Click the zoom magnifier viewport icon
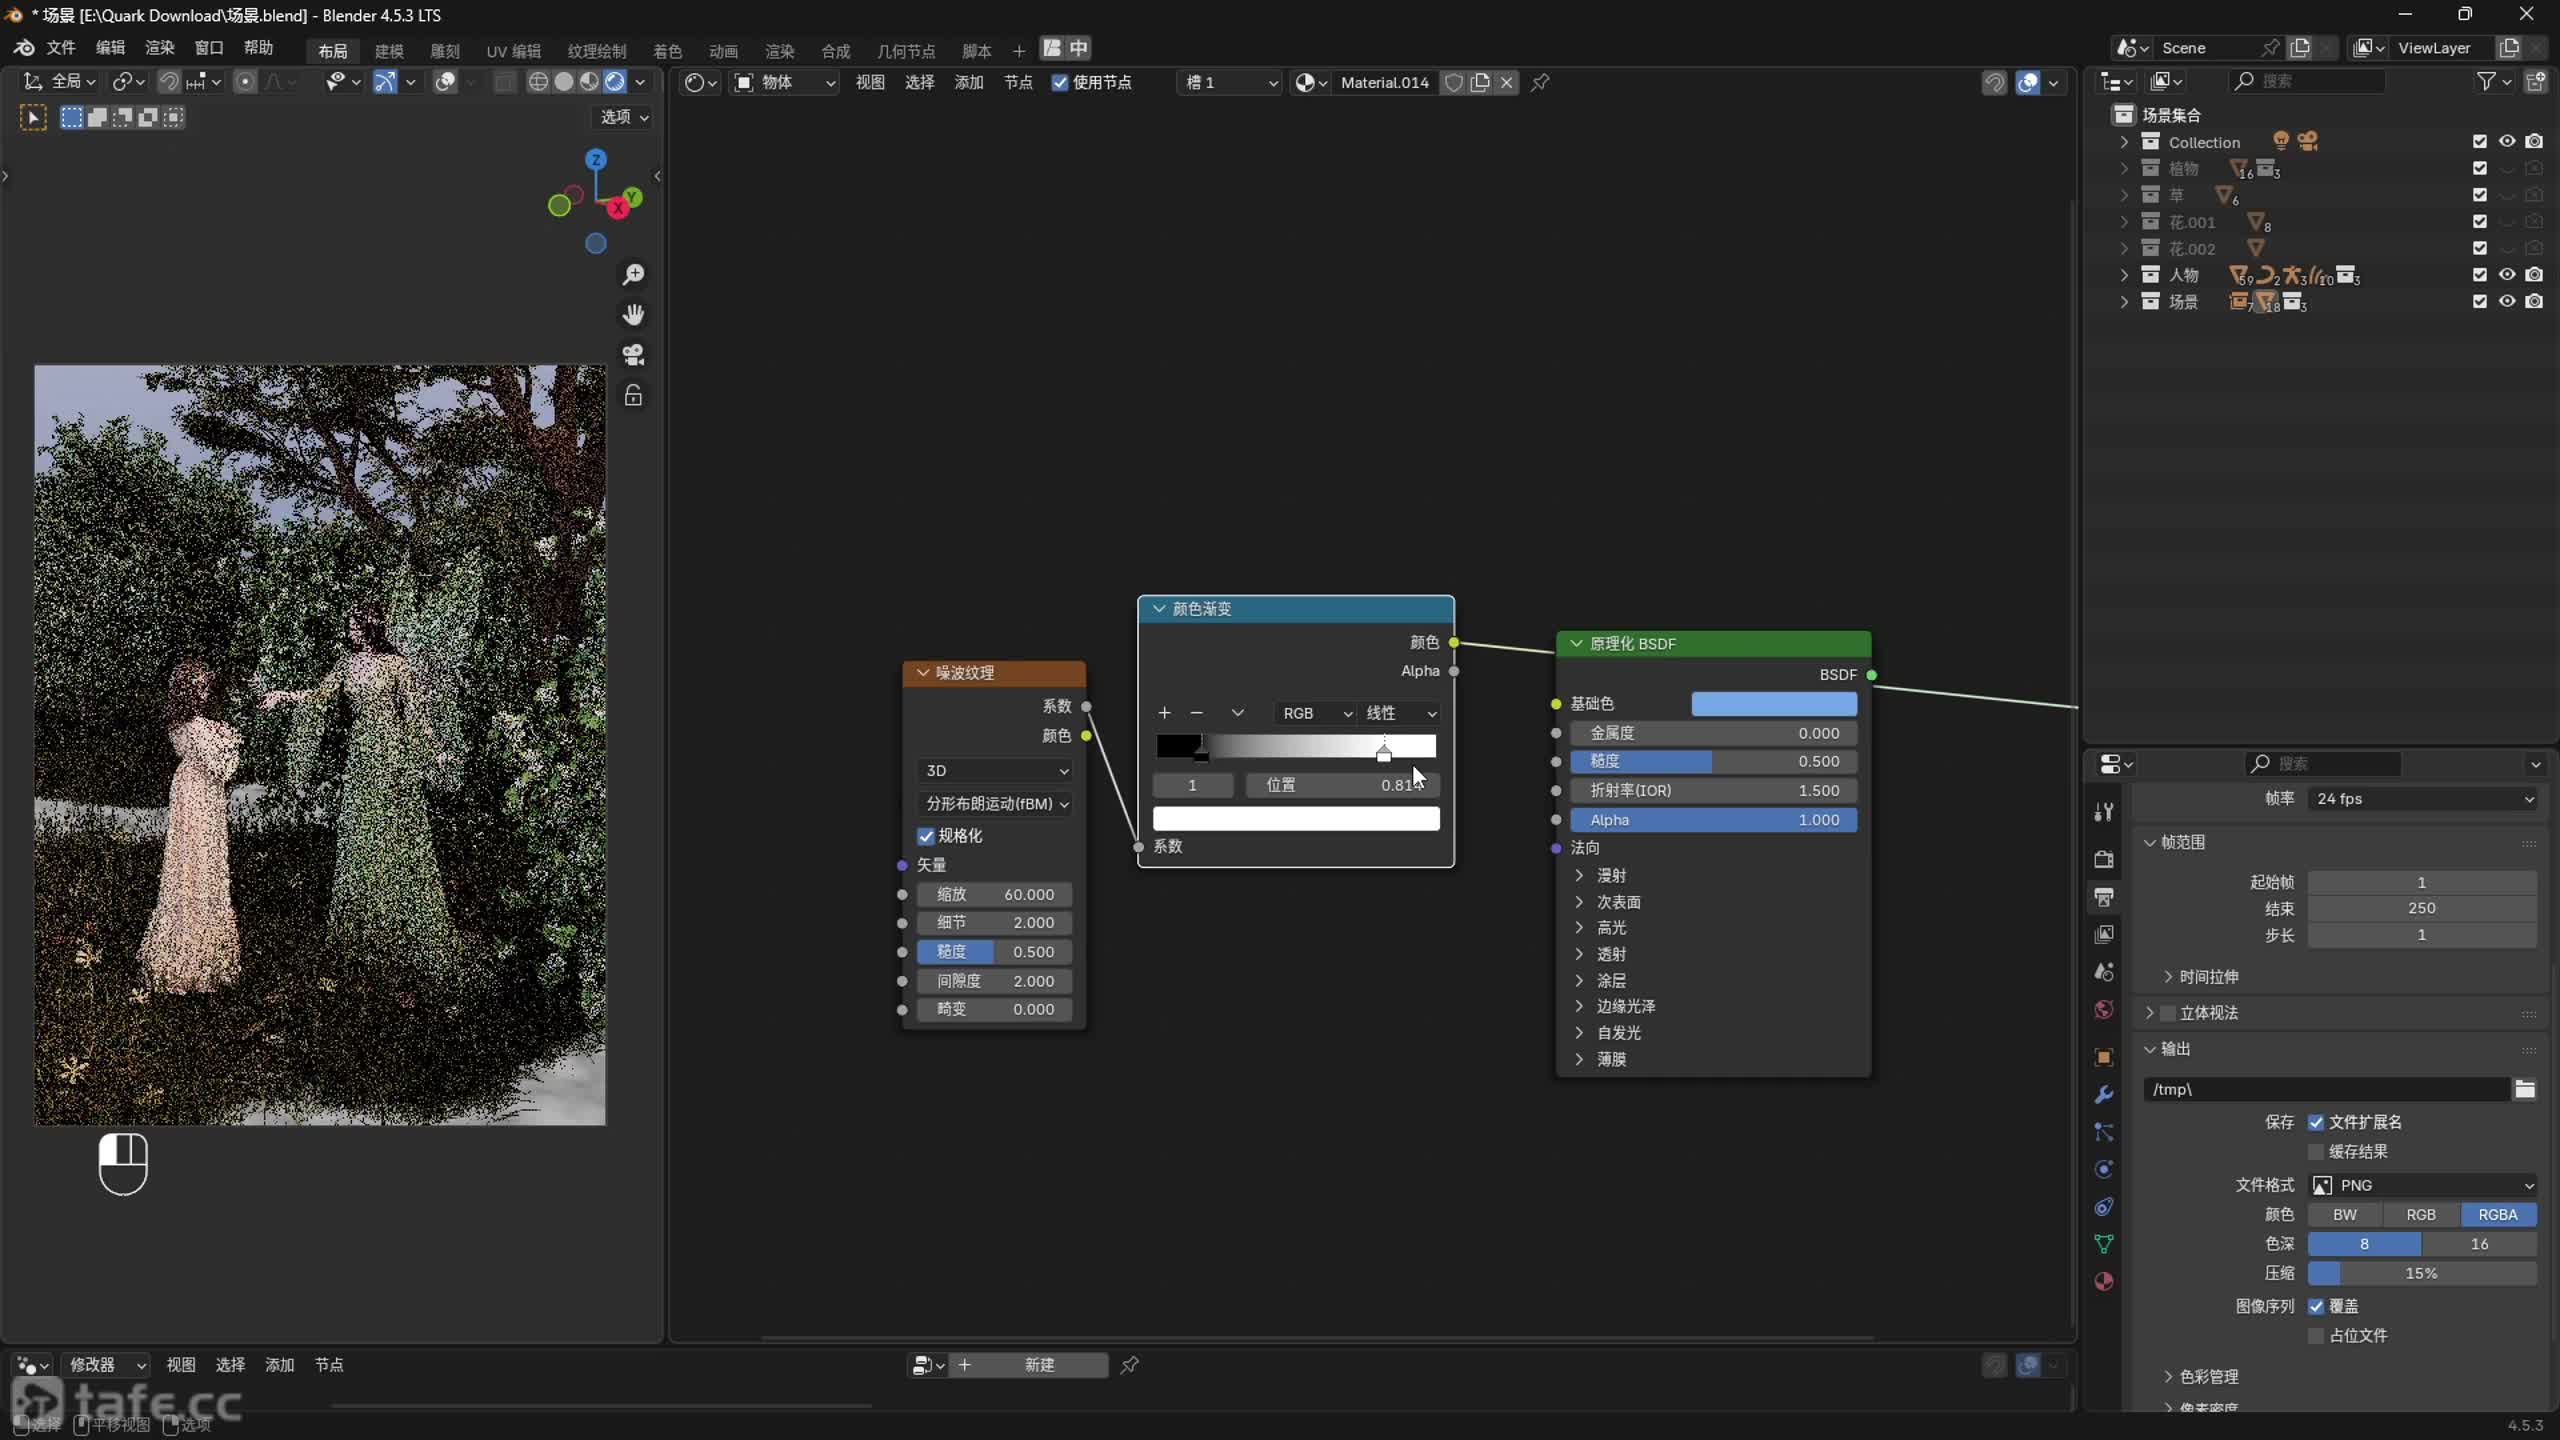This screenshot has width=2560, height=1440. pyautogui.click(x=633, y=274)
